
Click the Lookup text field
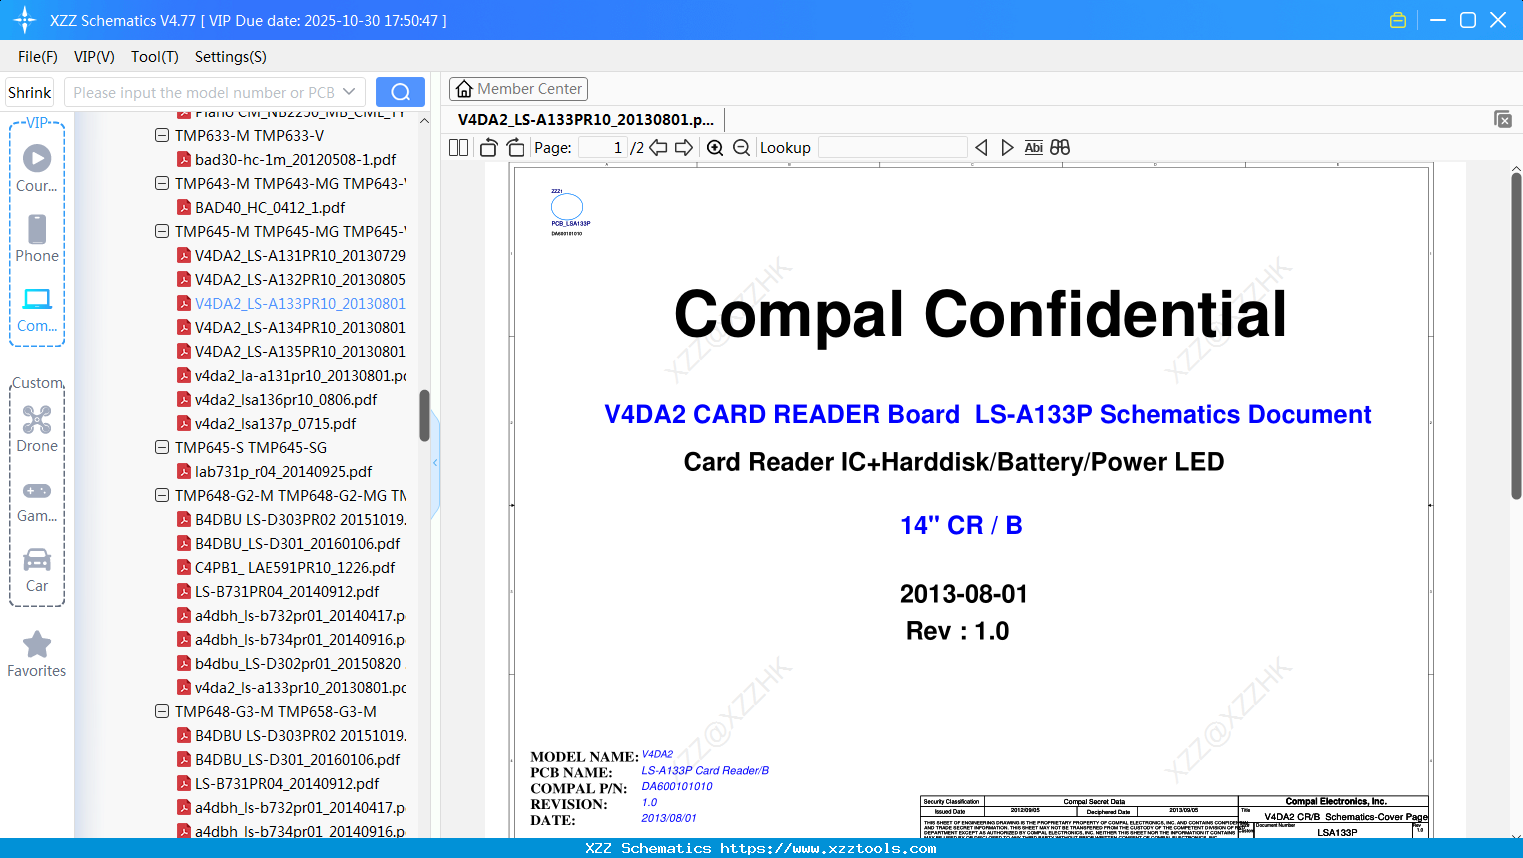pos(893,148)
